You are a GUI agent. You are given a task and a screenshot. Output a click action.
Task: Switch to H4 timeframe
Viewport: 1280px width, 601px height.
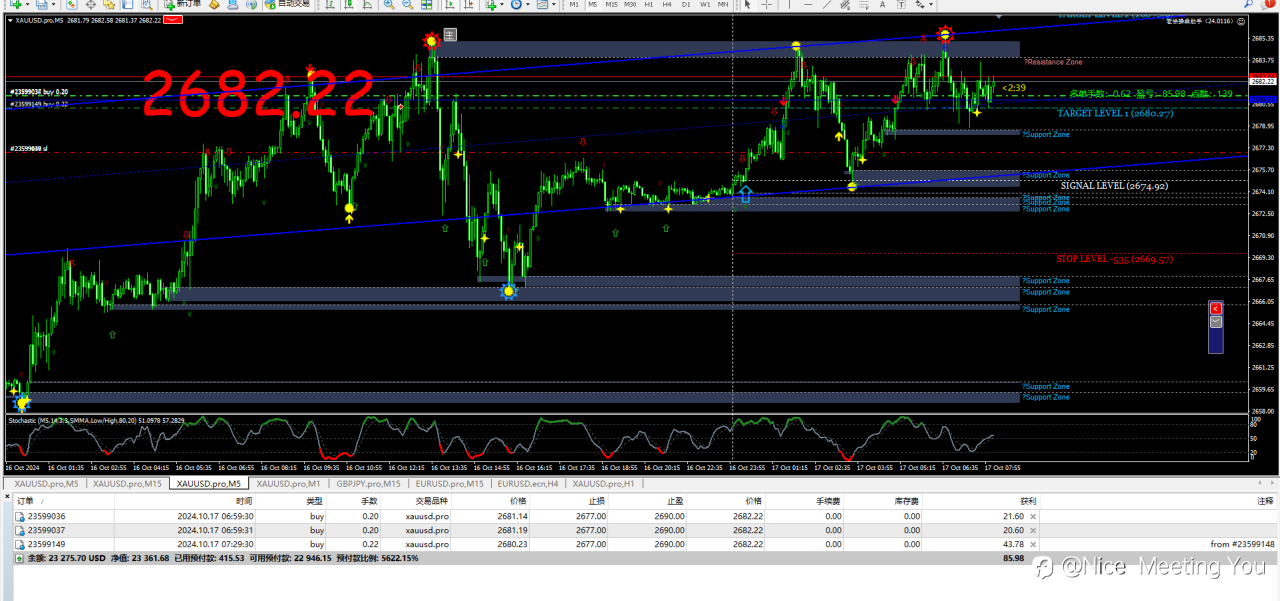point(667,5)
